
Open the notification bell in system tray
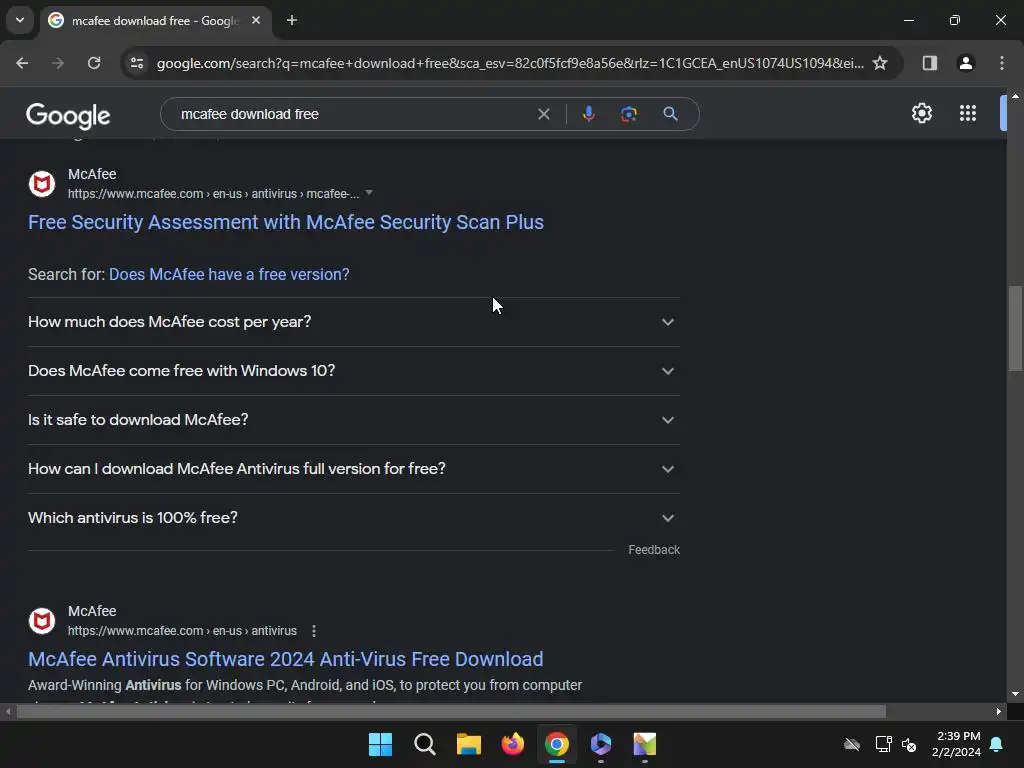(996, 744)
